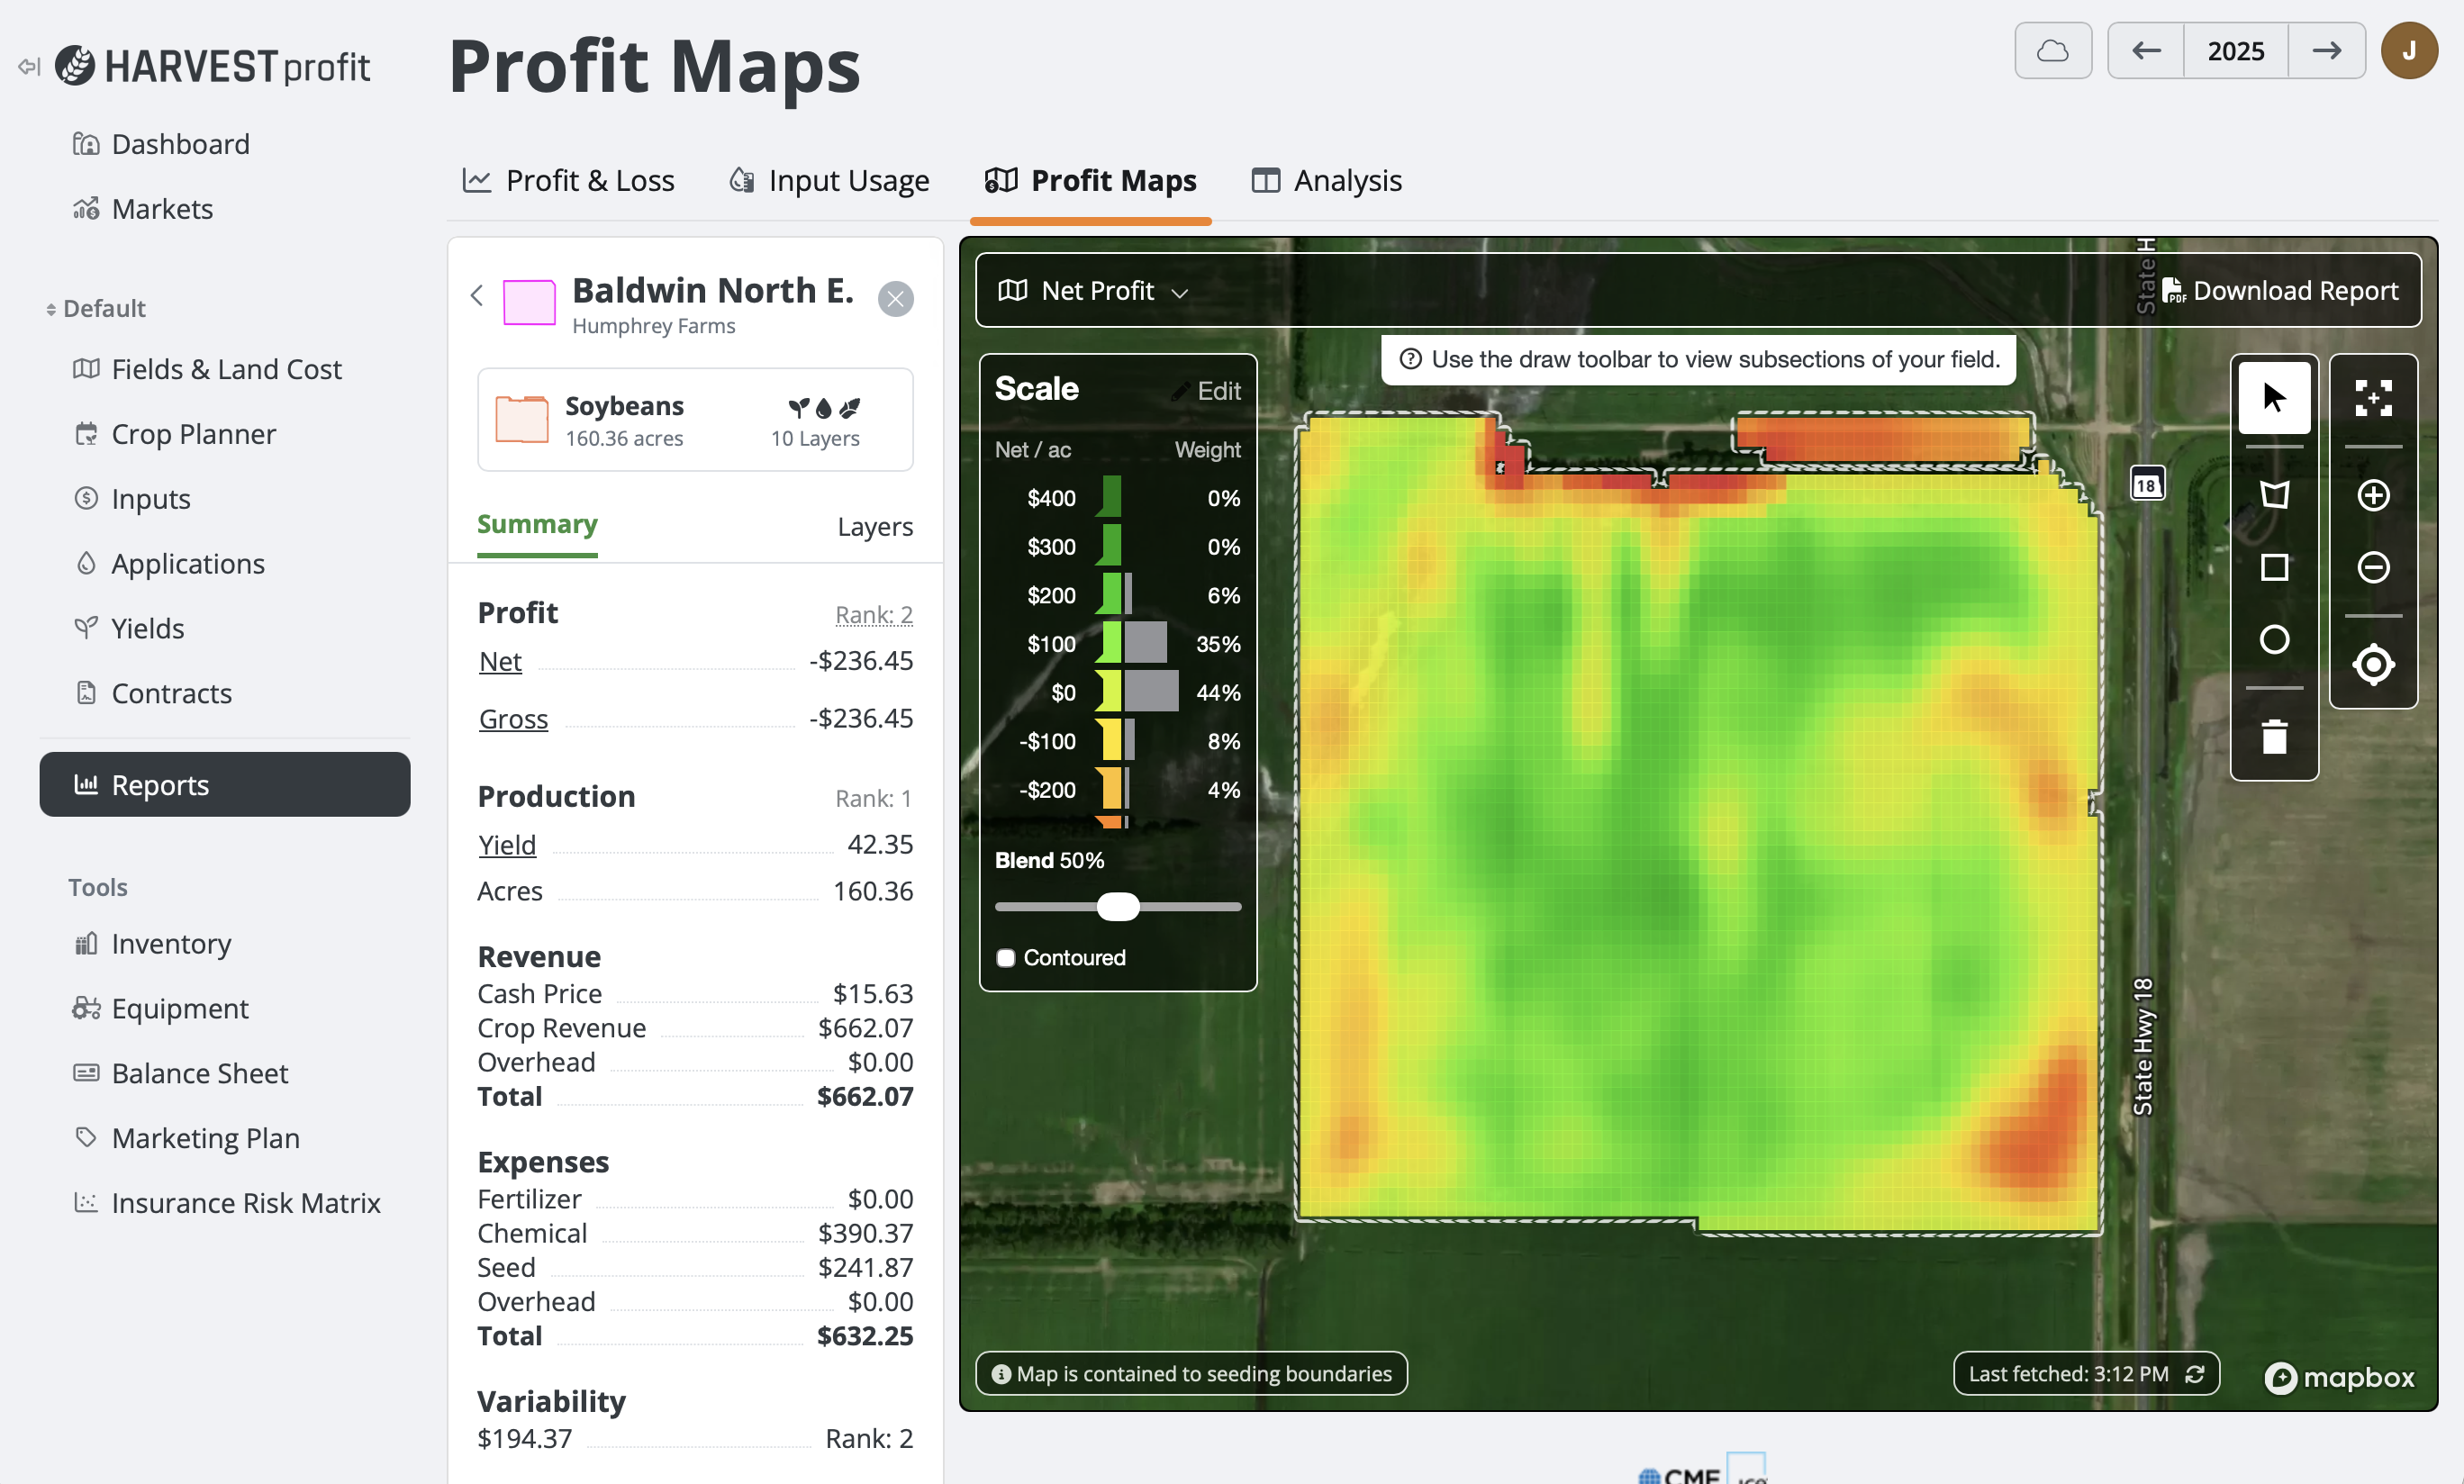Select the circle draw tool
Viewport: 2464px width, 1484px height.
tap(2275, 638)
